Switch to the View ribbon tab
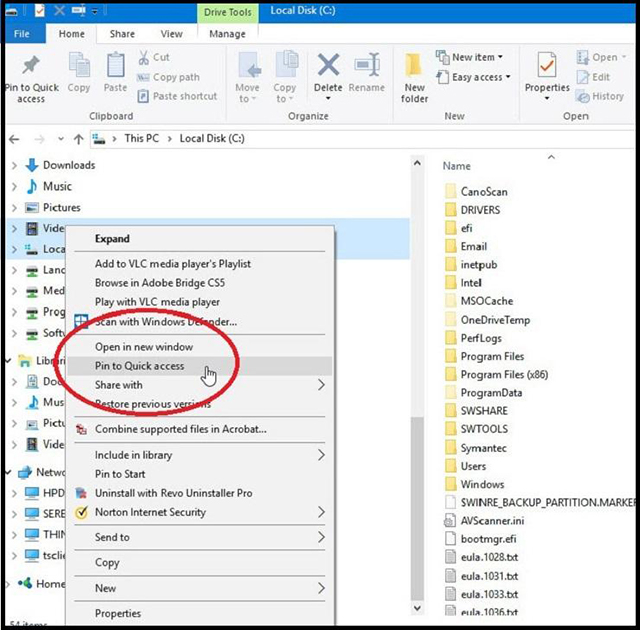Image resolution: width=640 pixels, height=630 pixels. 171,33
